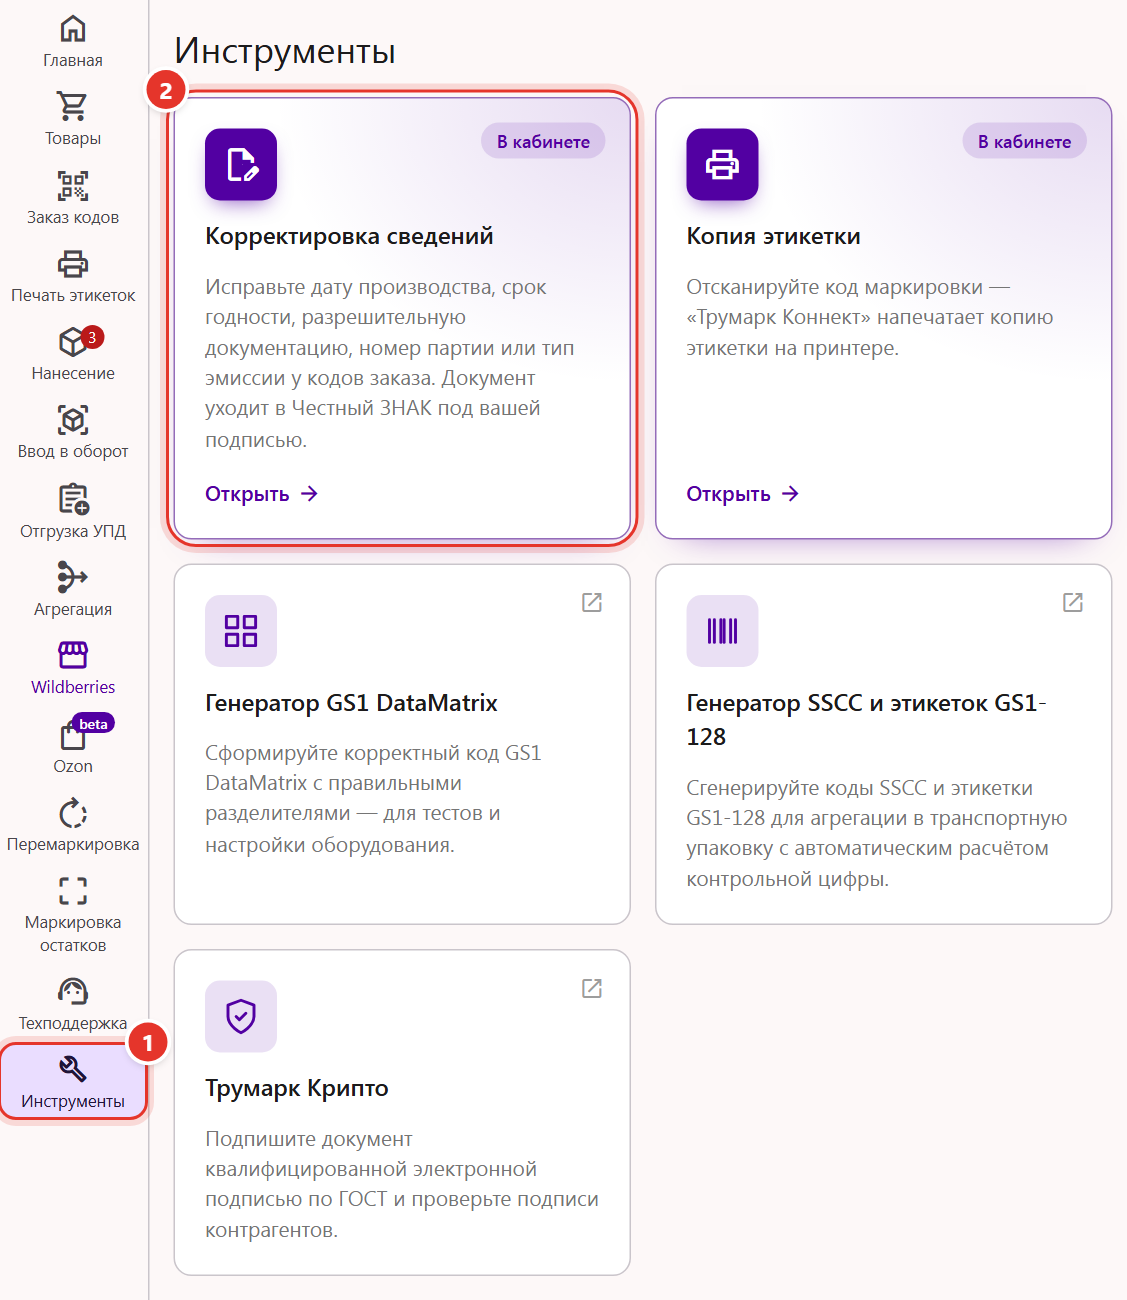Select Печать этикеток menu label
Screen dimensions: 1127x1300
[73, 295]
